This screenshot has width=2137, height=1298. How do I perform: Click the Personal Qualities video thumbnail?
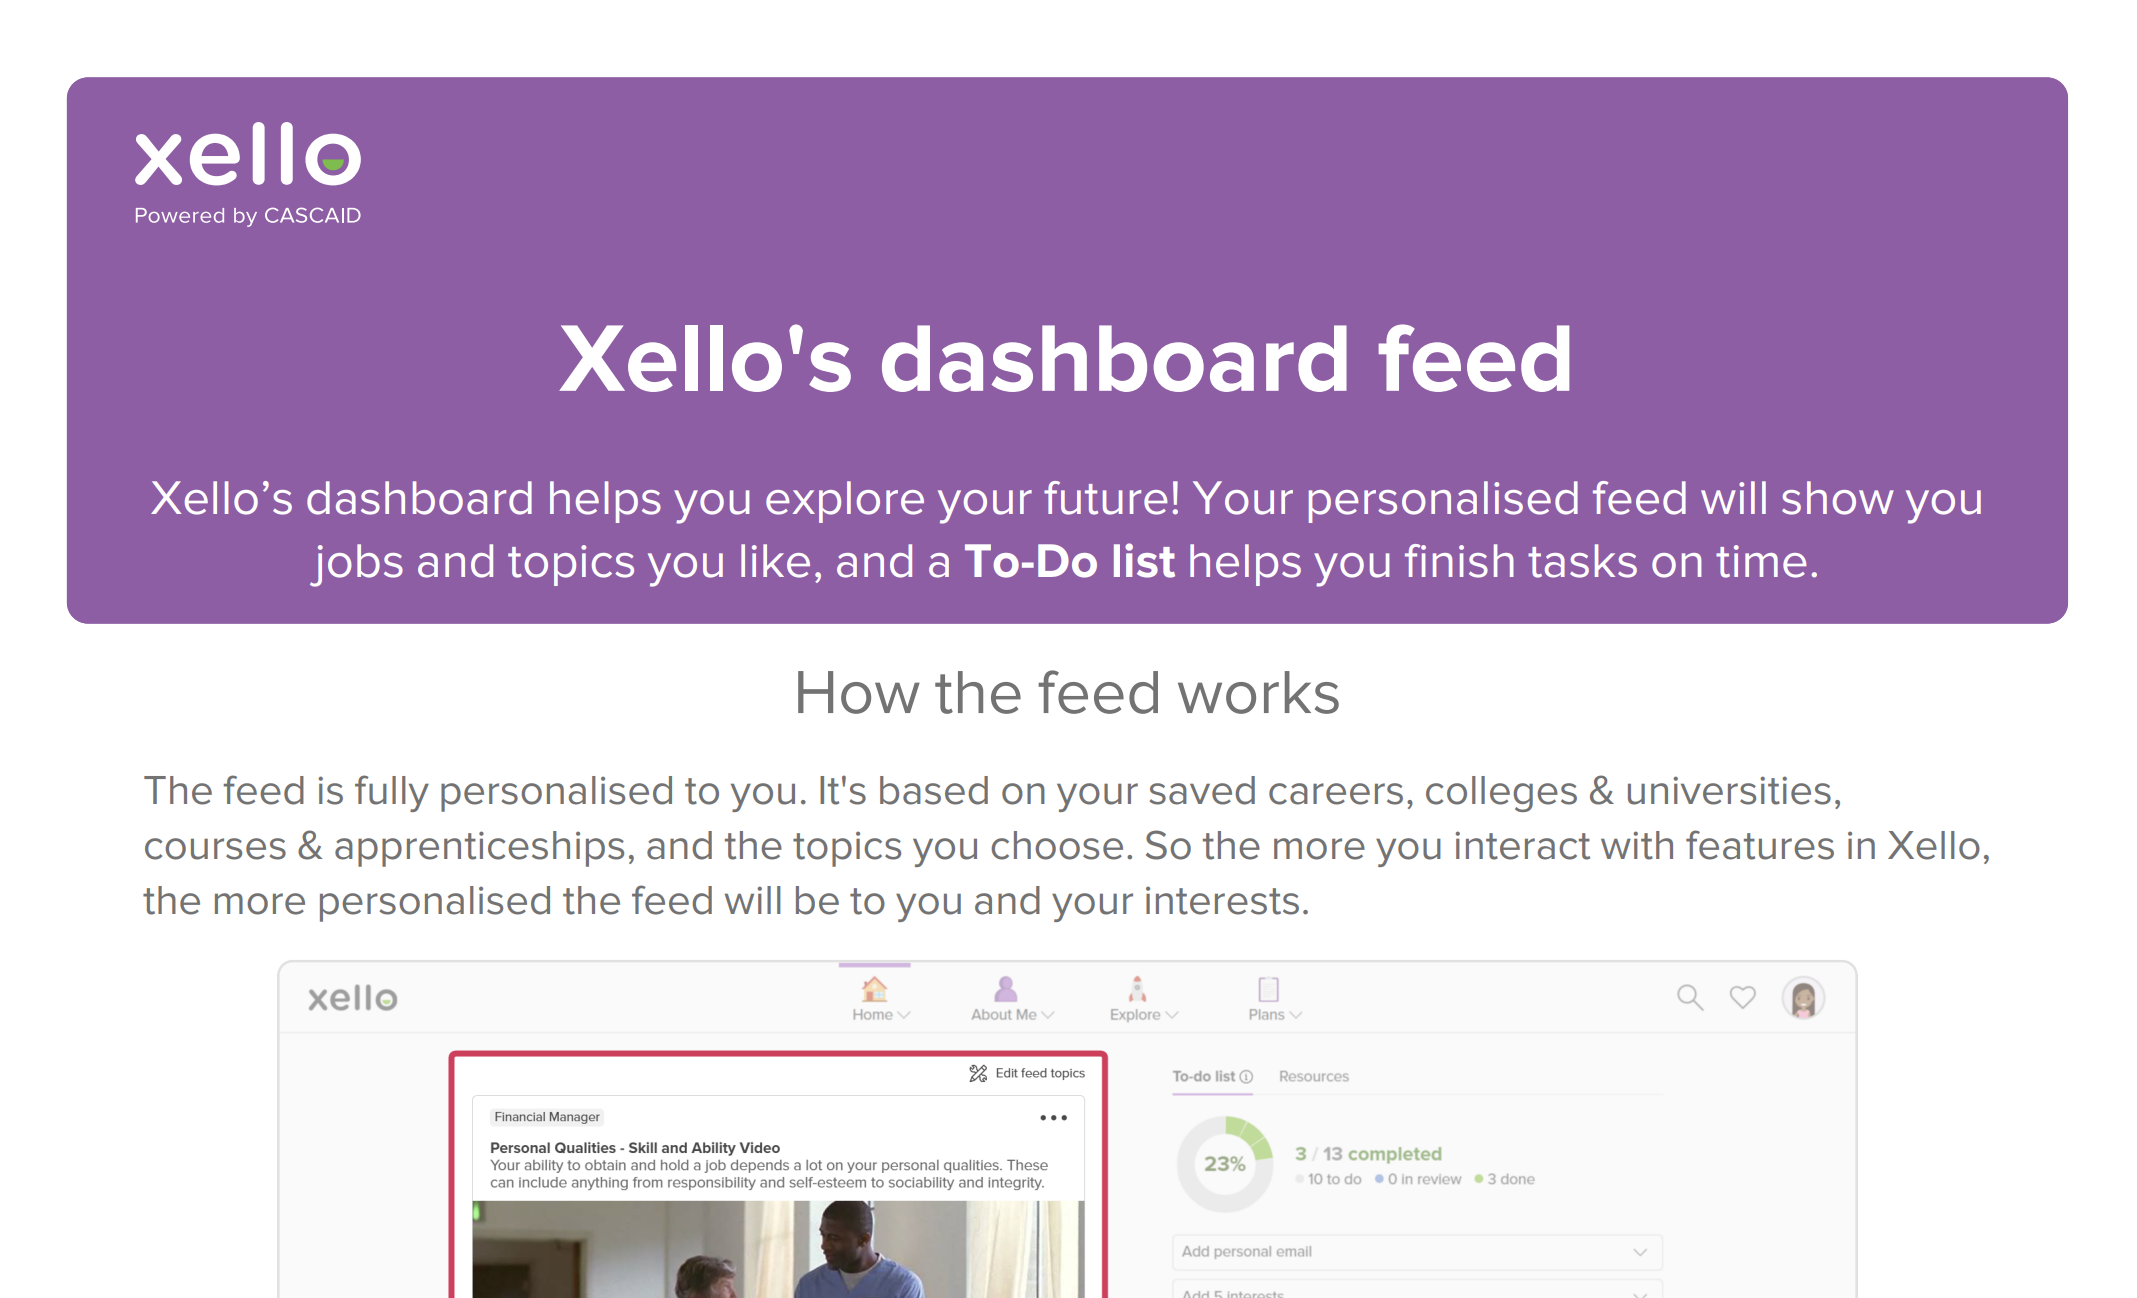pyautogui.click(x=778, y=1249)
